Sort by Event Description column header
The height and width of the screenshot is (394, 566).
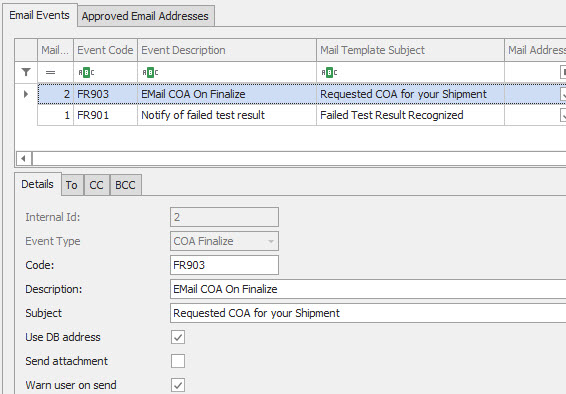click(227, 50)
